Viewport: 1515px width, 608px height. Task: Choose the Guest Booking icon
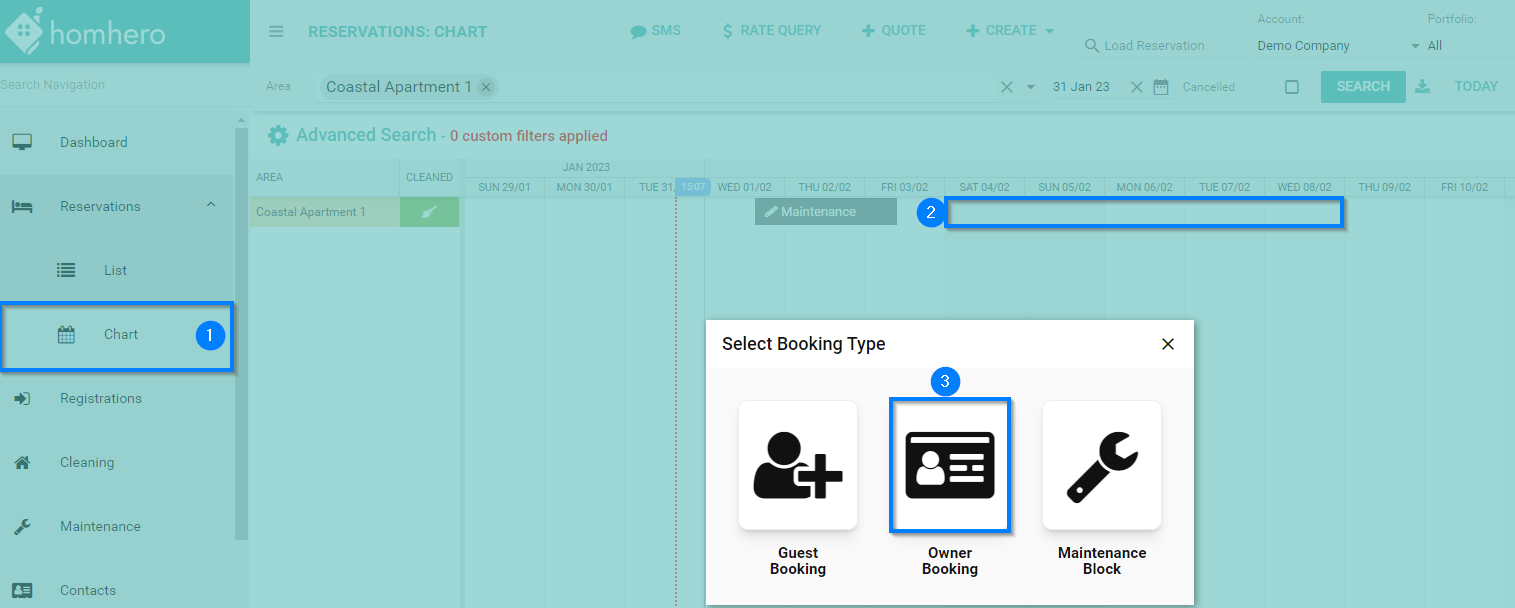click(x=797, y=466)
